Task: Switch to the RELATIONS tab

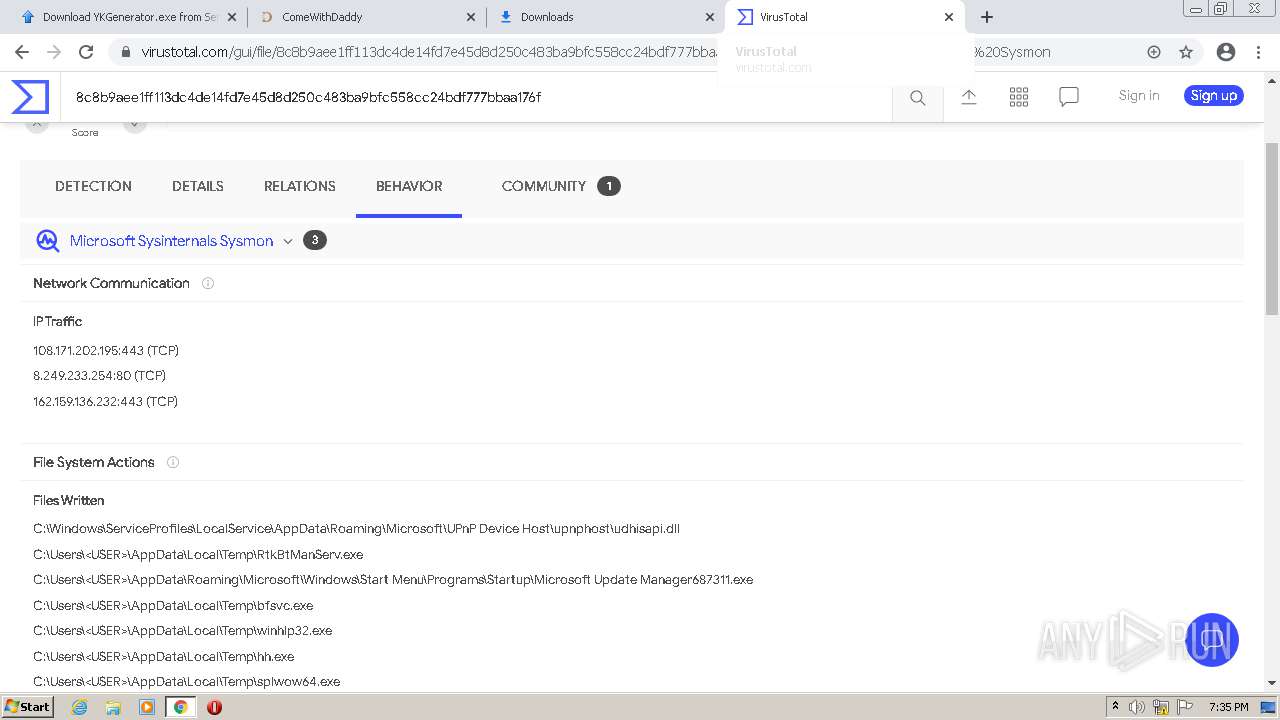Action: tap(300, 186)
